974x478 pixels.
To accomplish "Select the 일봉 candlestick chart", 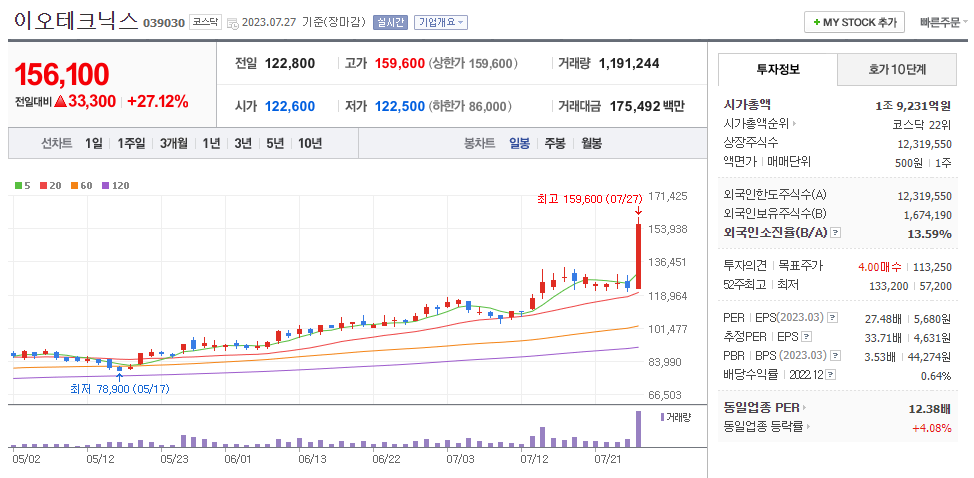I will pos(519,143).
